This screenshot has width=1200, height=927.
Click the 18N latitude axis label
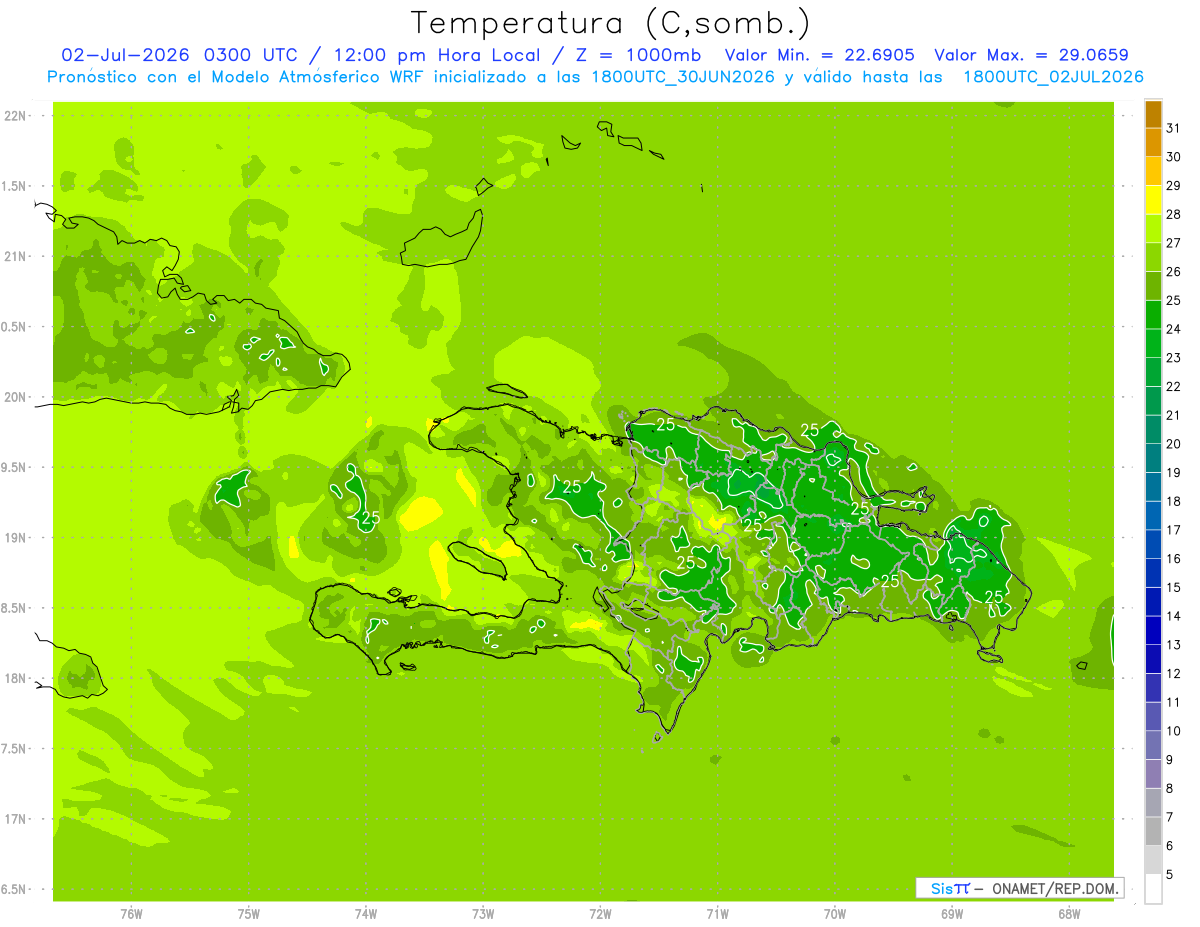click(x=17, y=678)
